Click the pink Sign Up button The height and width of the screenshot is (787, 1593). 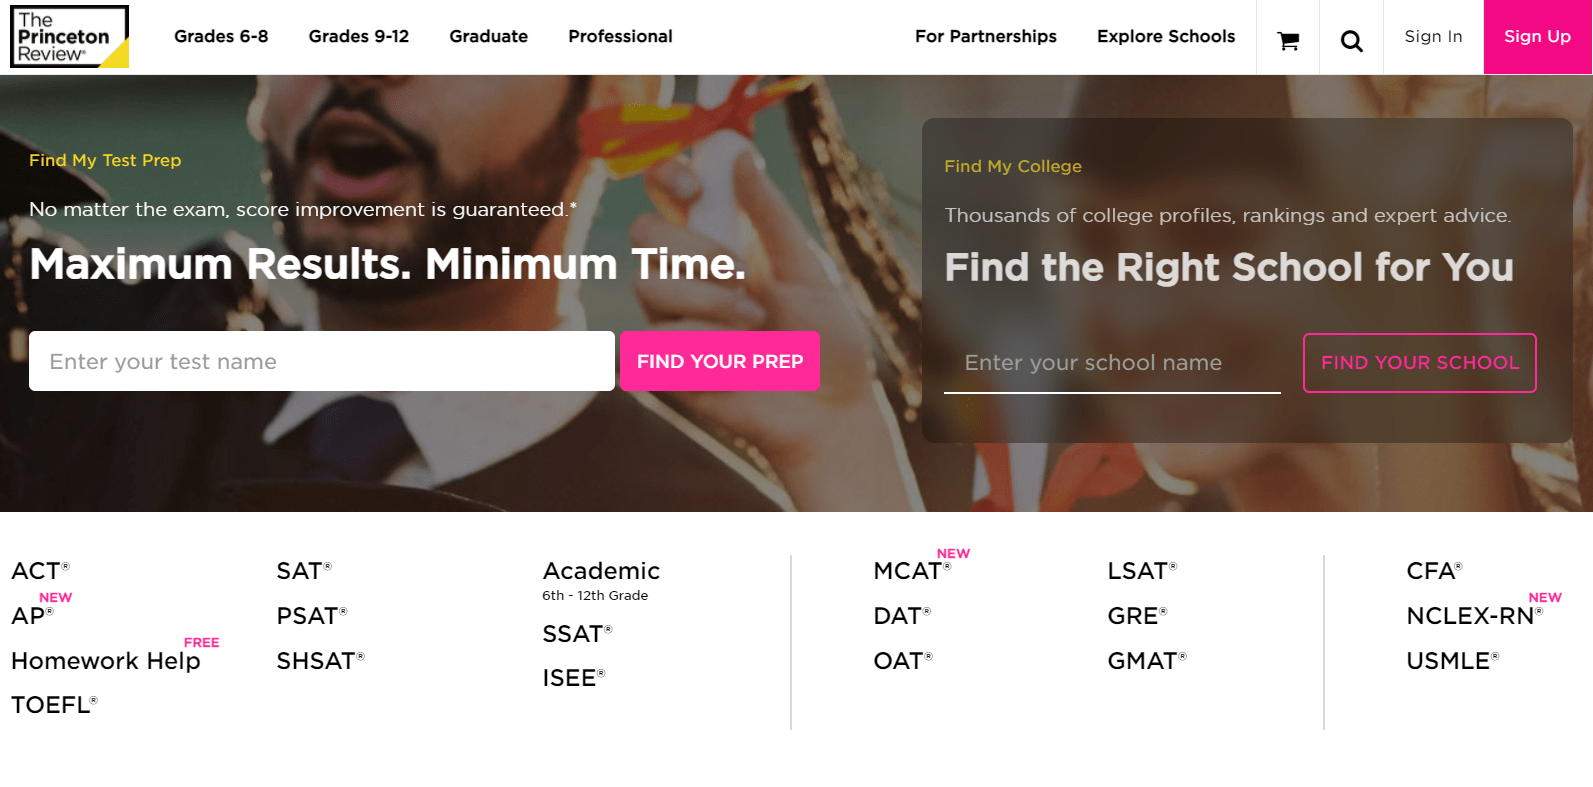pyautogui.click(x=1537, y=36)
